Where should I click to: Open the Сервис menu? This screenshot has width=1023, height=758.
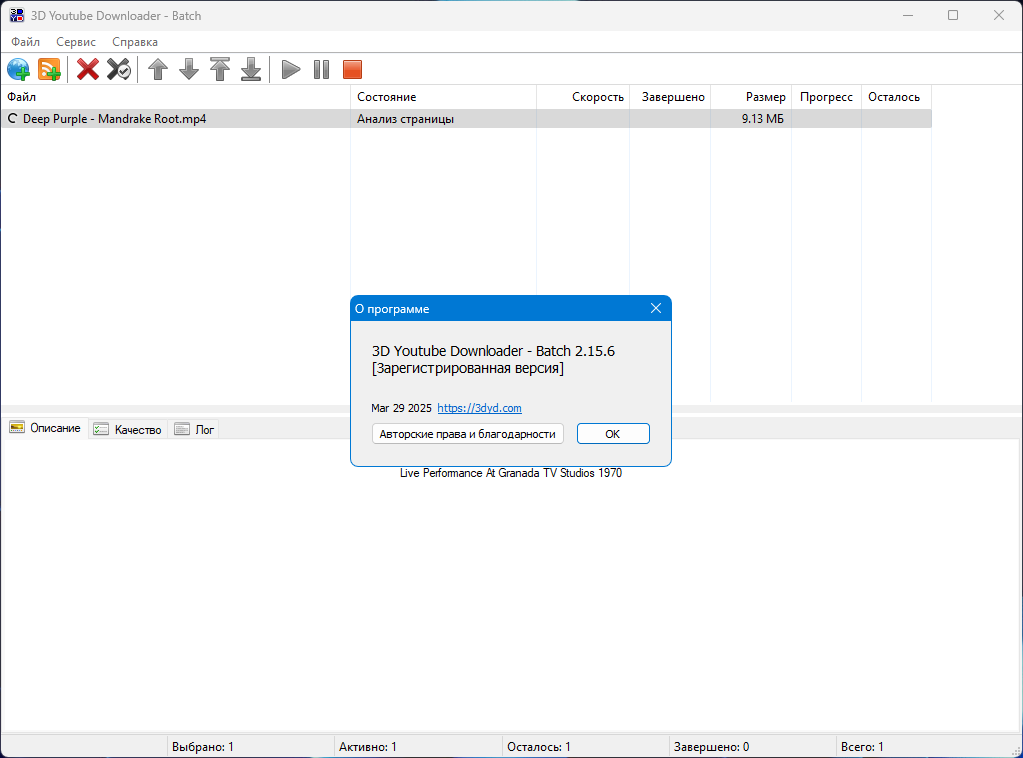(x=76, y=42)
